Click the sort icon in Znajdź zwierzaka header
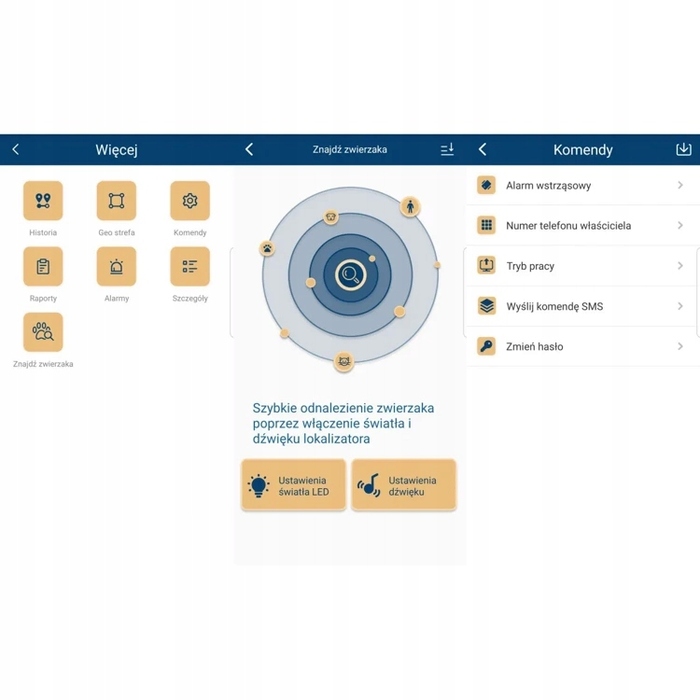The height and width of the screenshot is (700, 700). click(447, 149)
